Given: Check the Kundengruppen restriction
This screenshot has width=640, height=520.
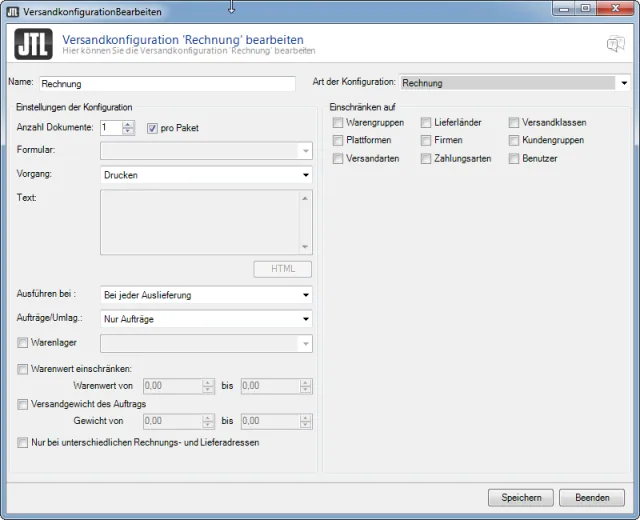Looking at the screenshot, I should tap(514, 140).
